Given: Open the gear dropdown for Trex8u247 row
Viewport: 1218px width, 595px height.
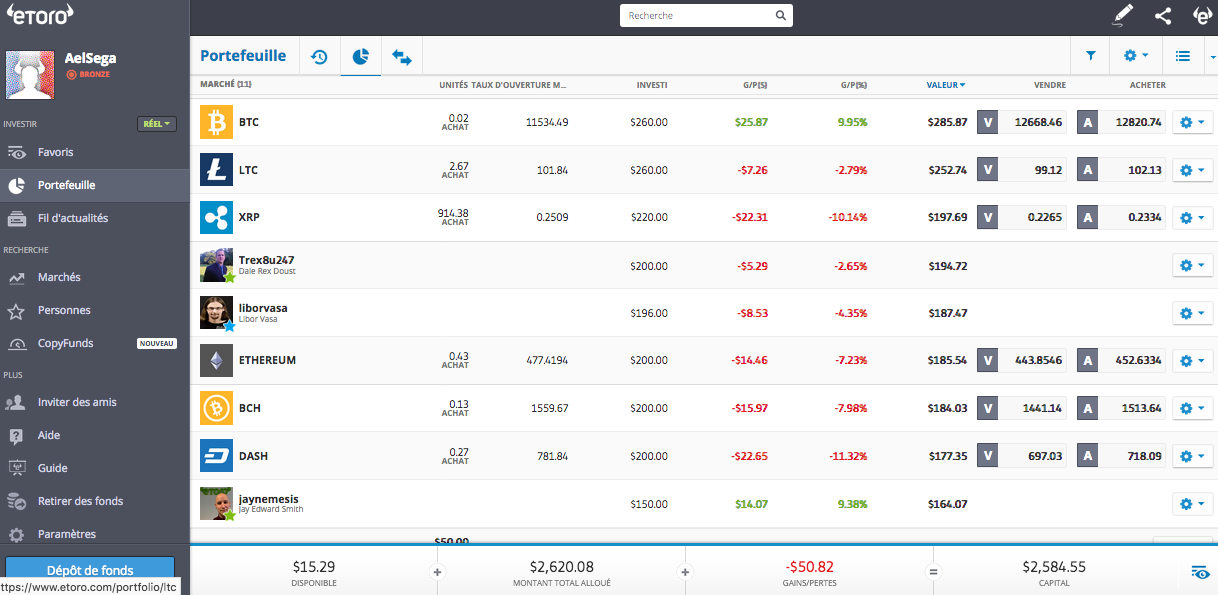Looking at the screenshot, I should pos(1193,266).
